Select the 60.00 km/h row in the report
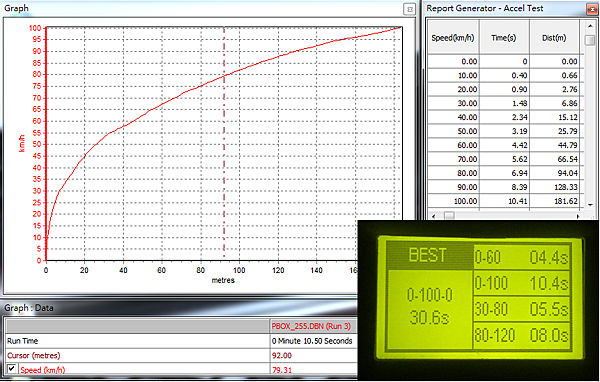Image resolution: width=600 pixels, height=382 pixels. click(503, 145)
